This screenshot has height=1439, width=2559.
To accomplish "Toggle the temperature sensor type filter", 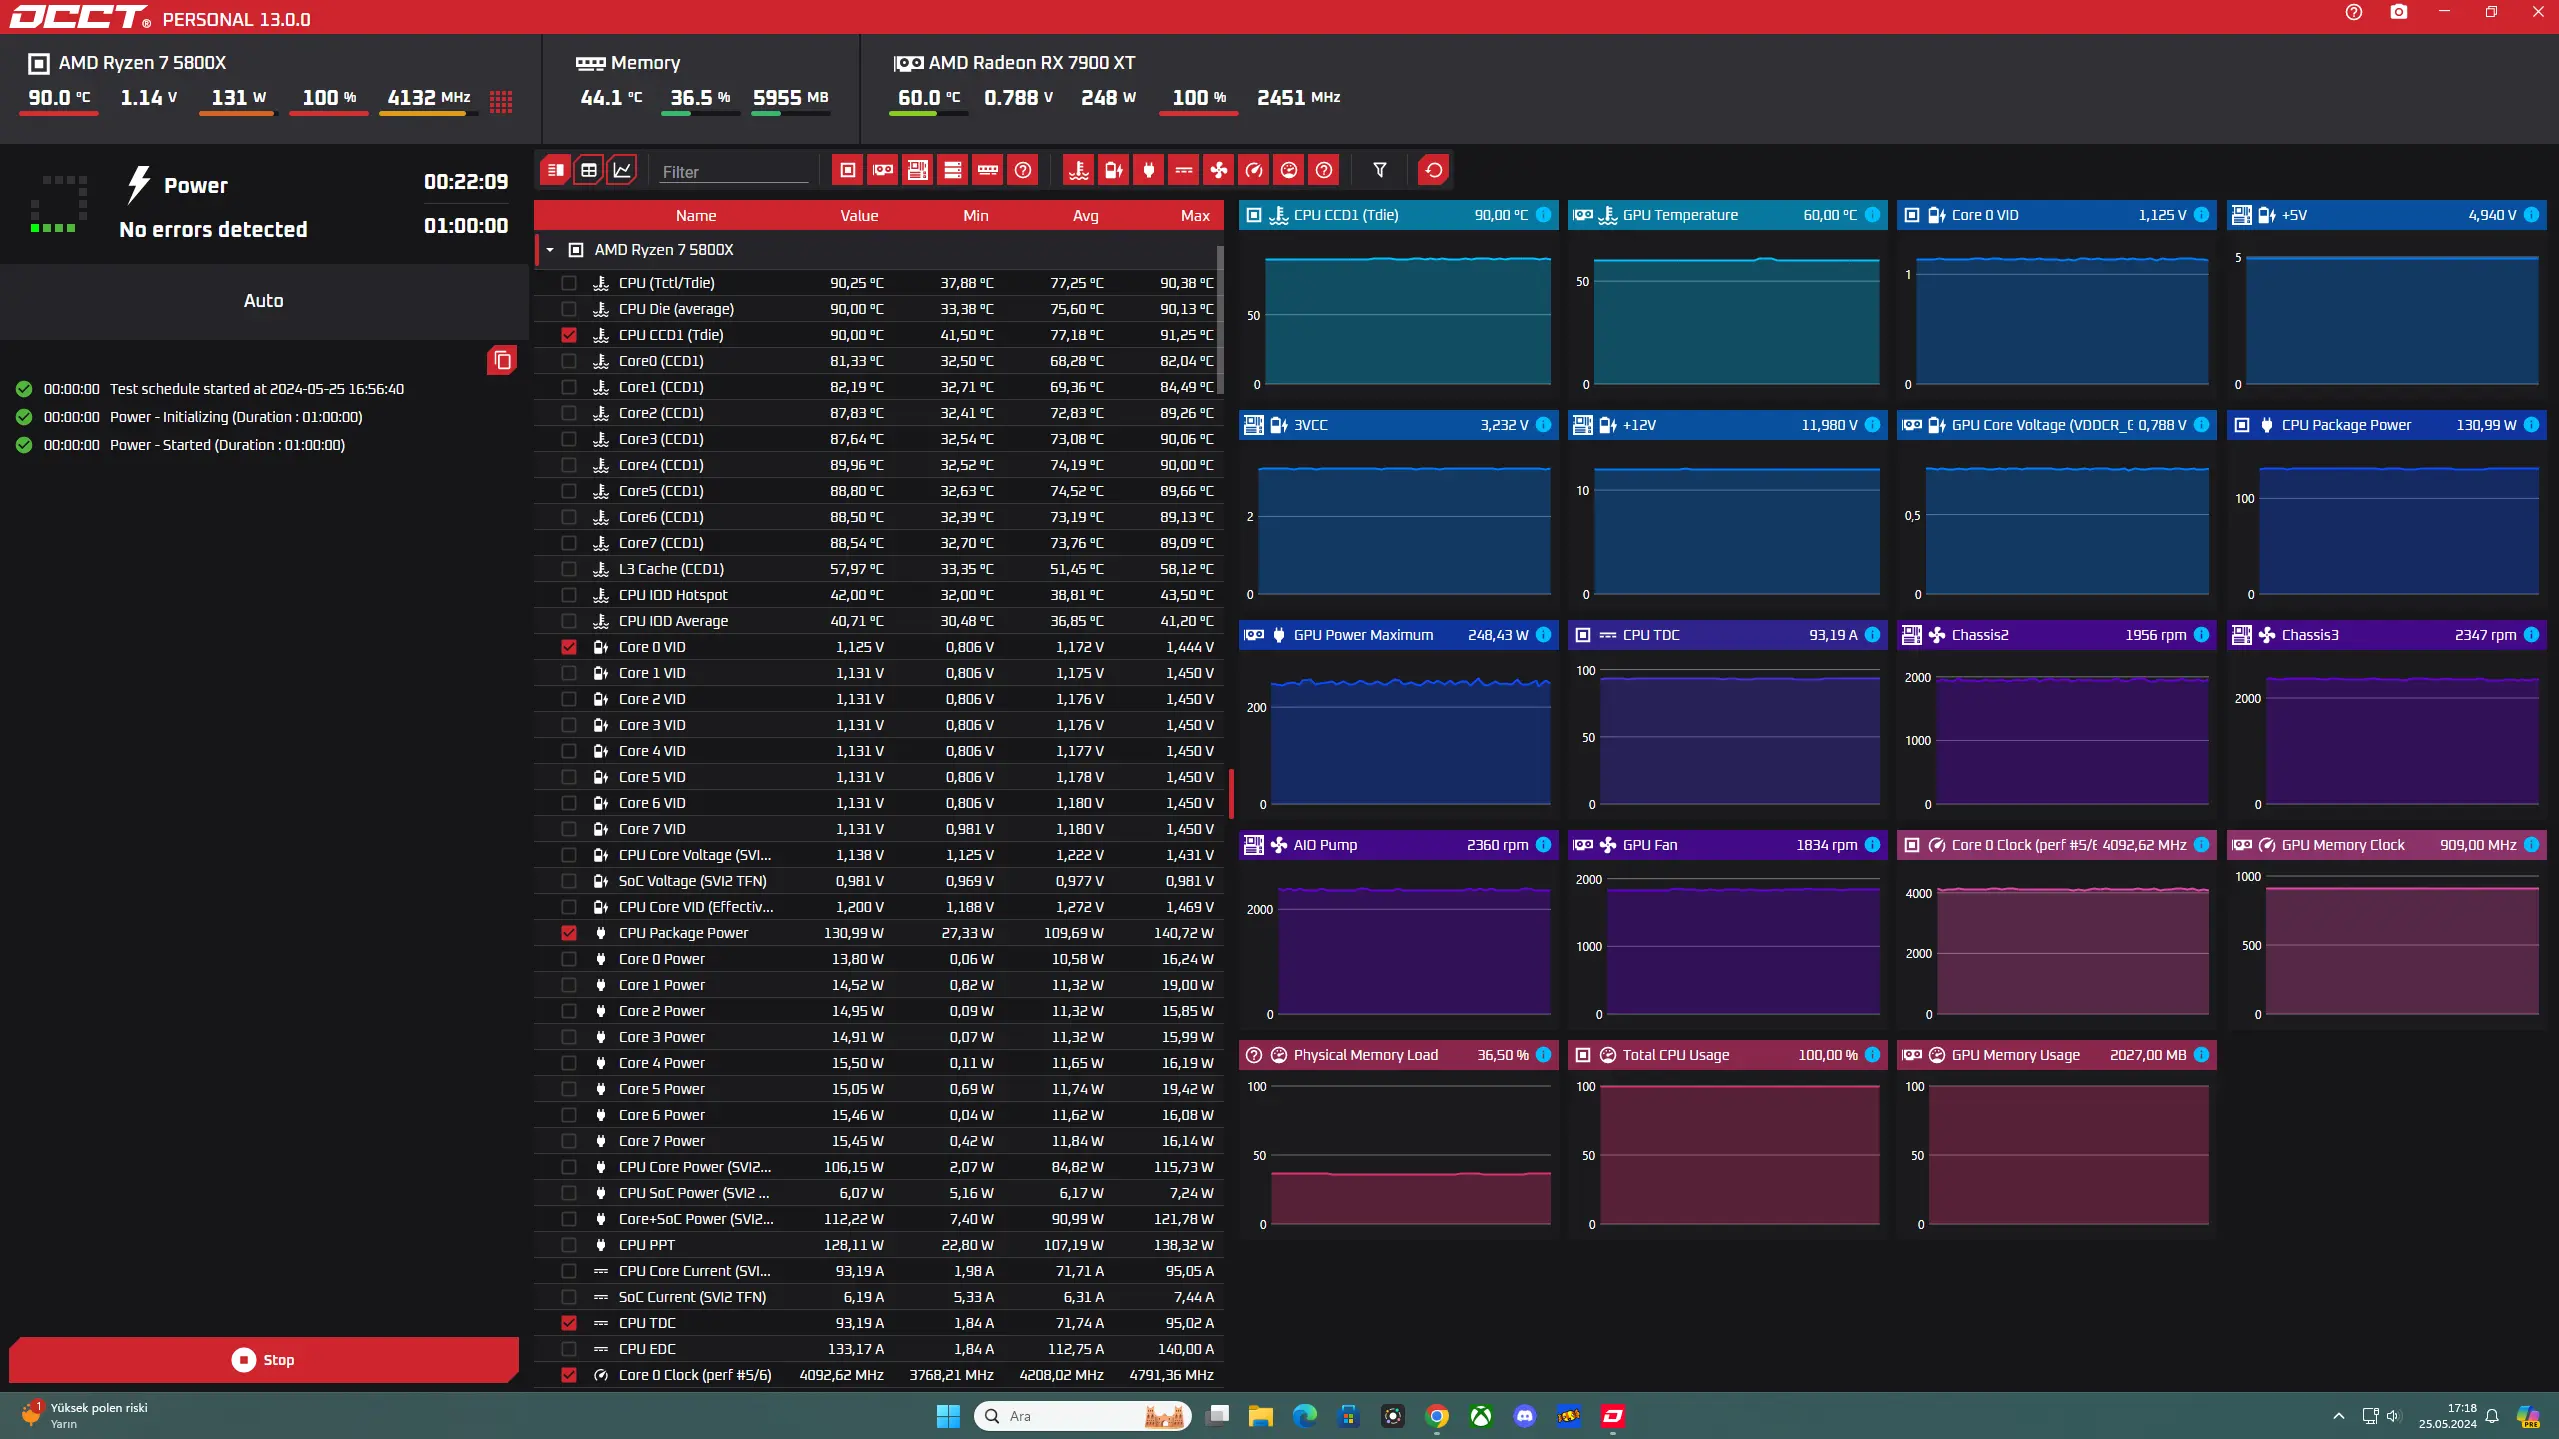I will [x=1079, y=170].
